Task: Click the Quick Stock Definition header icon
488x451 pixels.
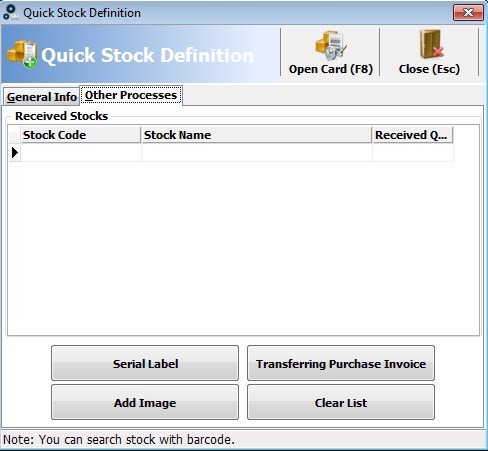Action: point(22,54)
